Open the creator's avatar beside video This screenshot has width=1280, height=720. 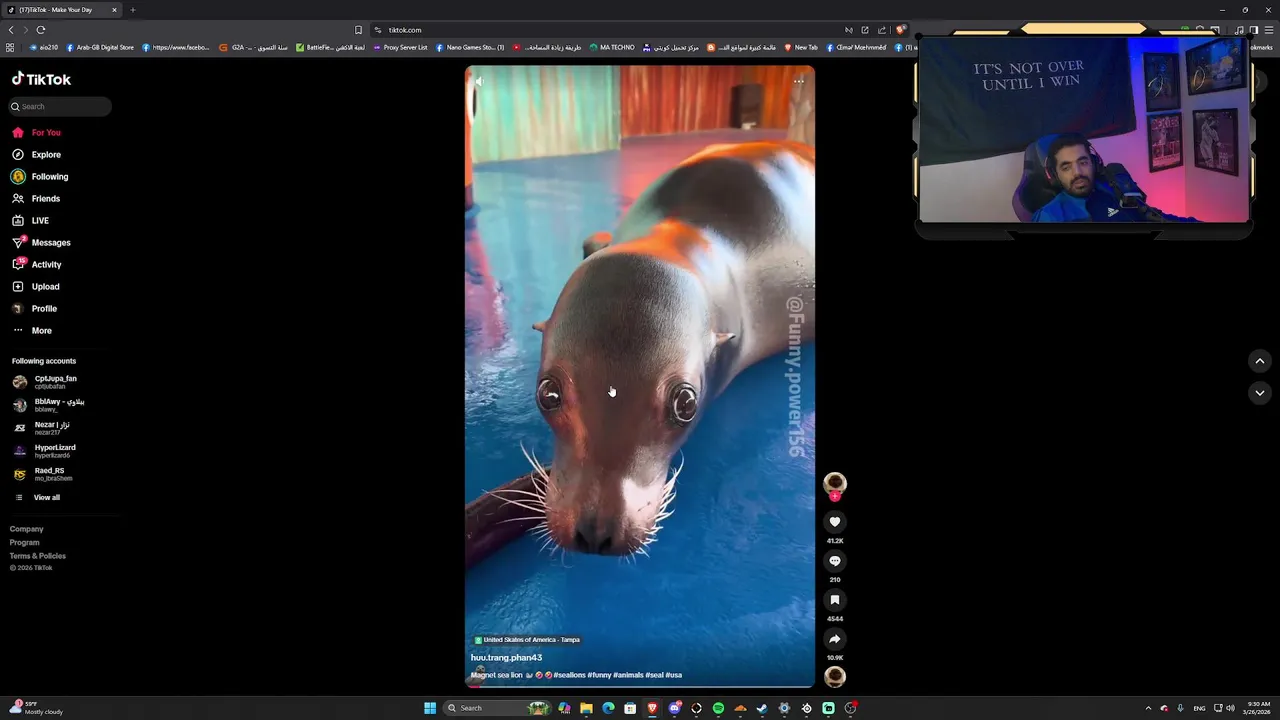835,484
